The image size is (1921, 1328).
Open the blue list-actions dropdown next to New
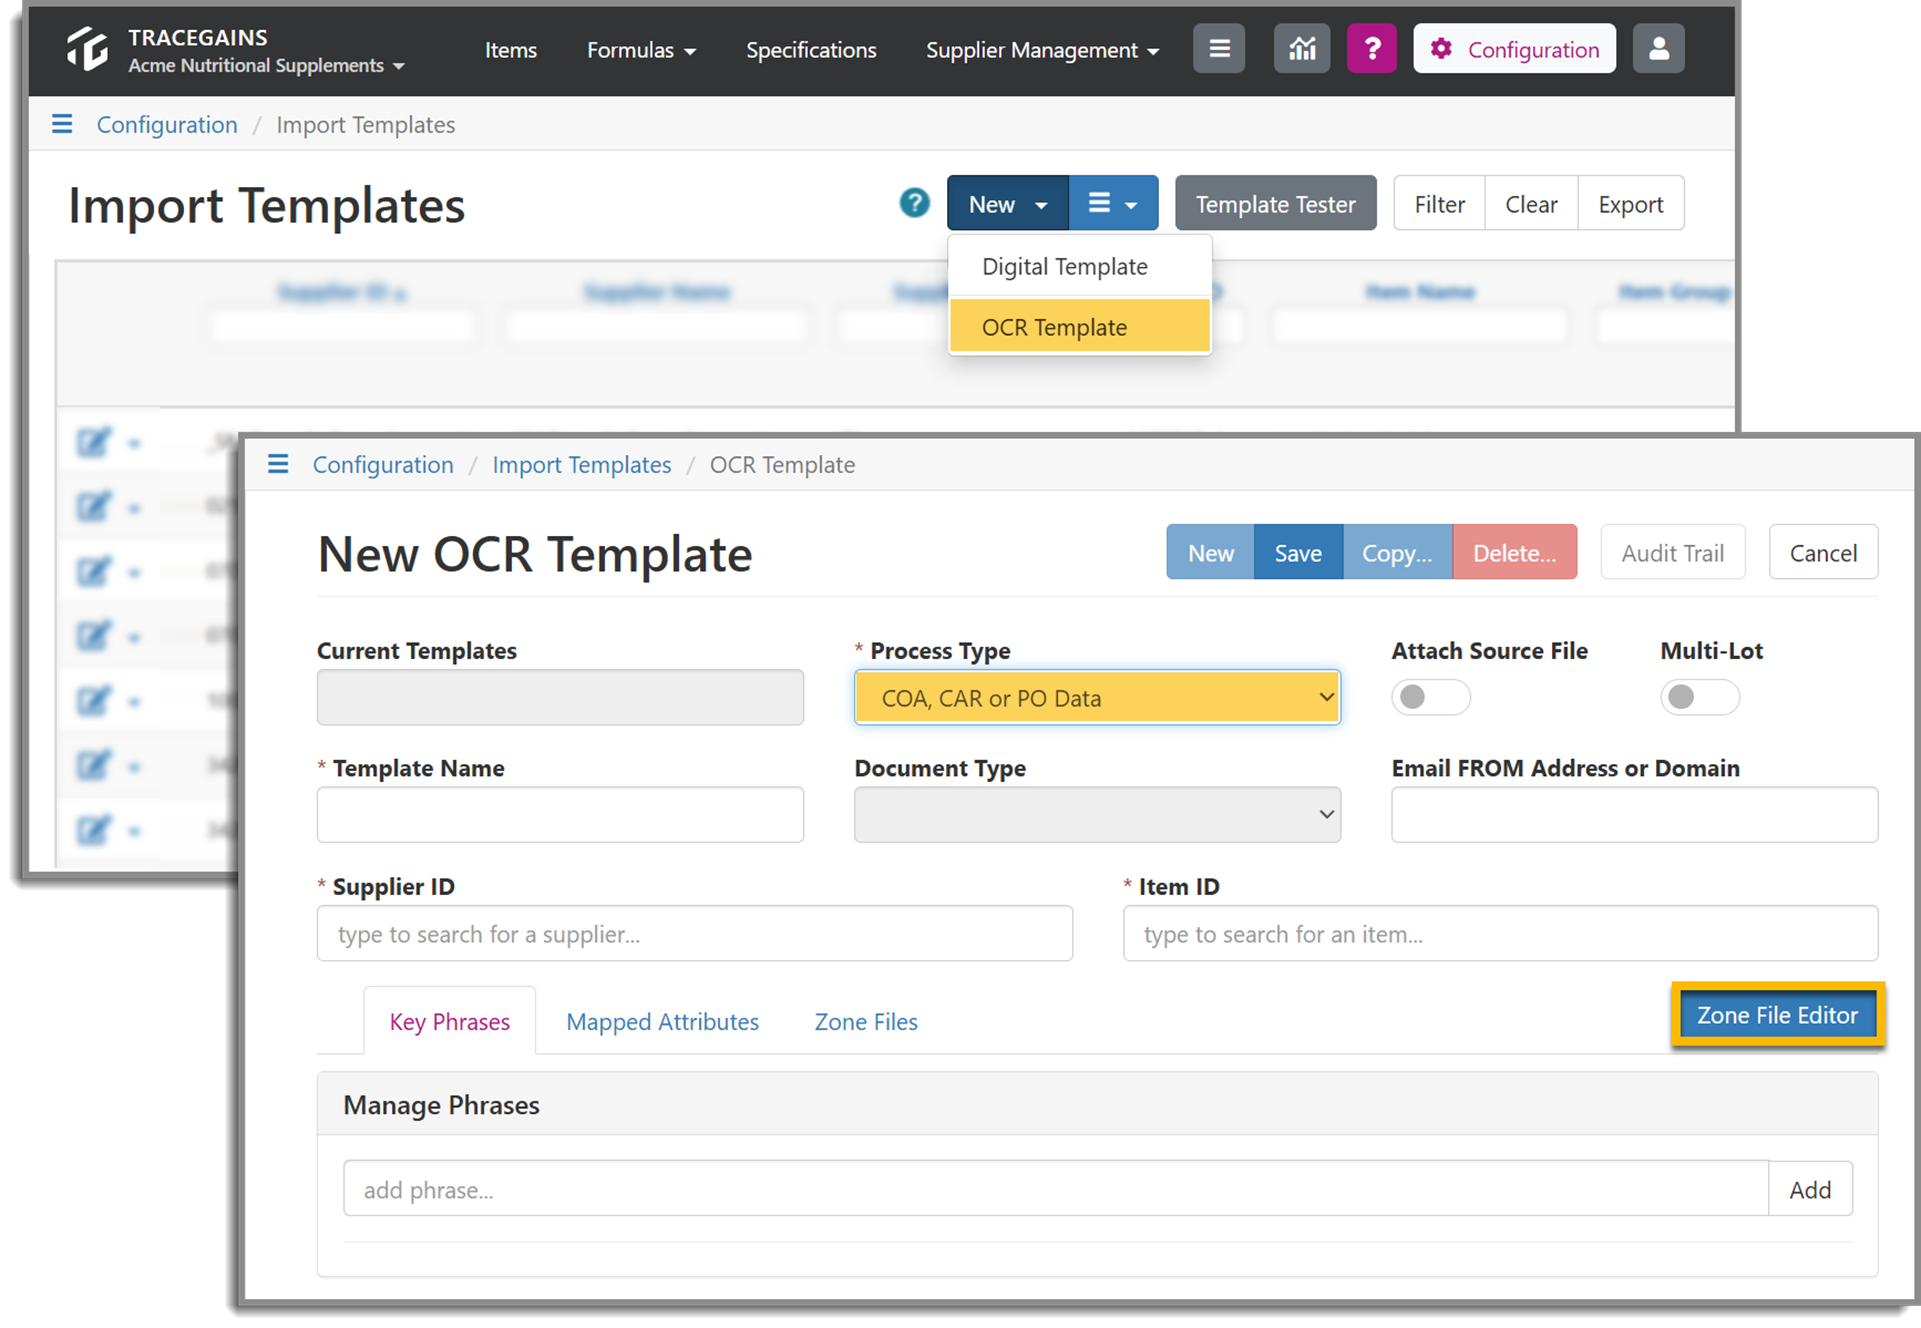1113,204
